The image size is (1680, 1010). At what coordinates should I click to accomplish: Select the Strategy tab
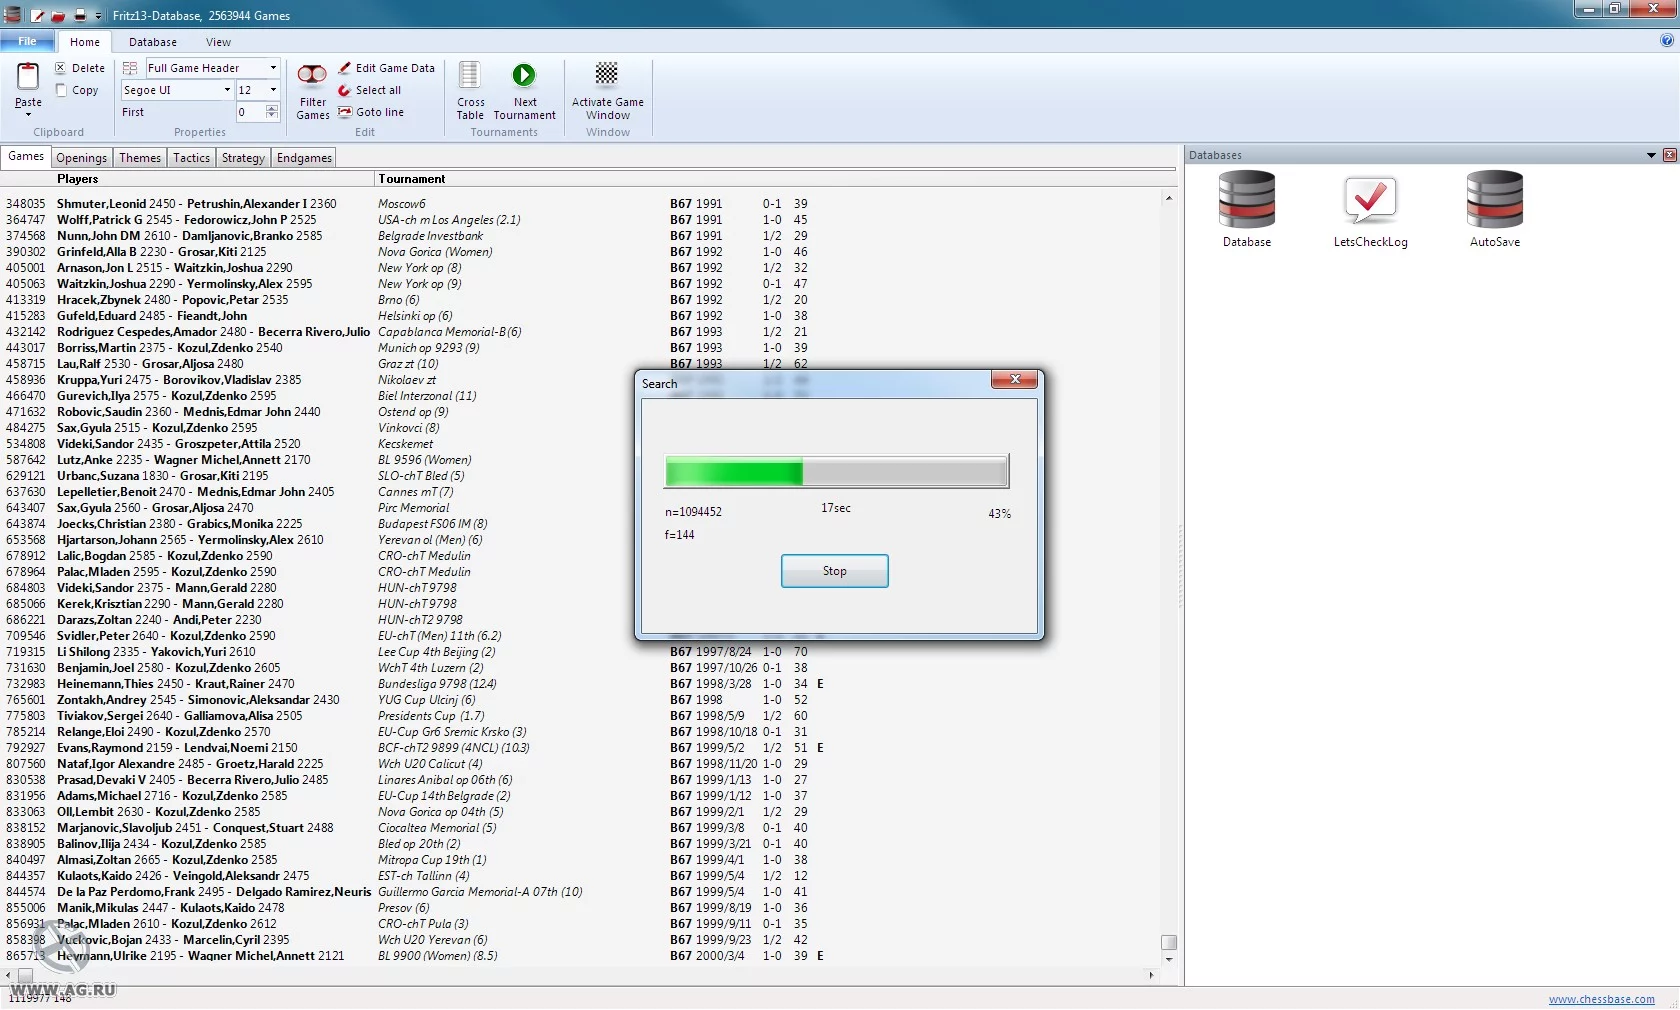click(x=243, y=158)
